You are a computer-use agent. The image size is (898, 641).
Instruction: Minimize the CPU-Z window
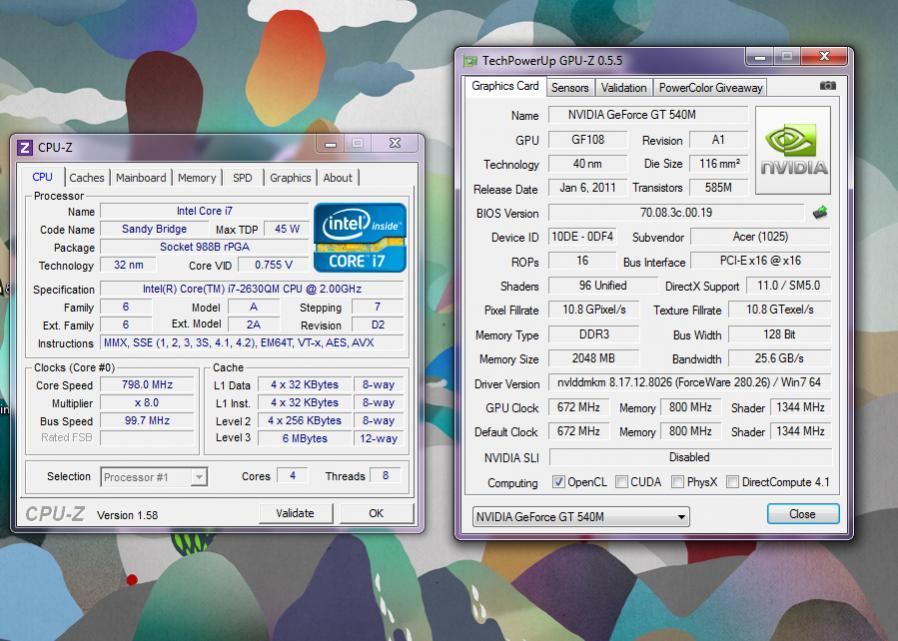point(330,143)
